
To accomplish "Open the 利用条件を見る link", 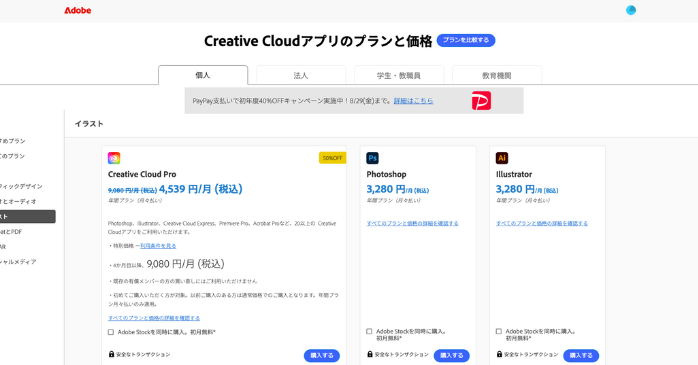I will pyautogui.click(x=158, y=246).
